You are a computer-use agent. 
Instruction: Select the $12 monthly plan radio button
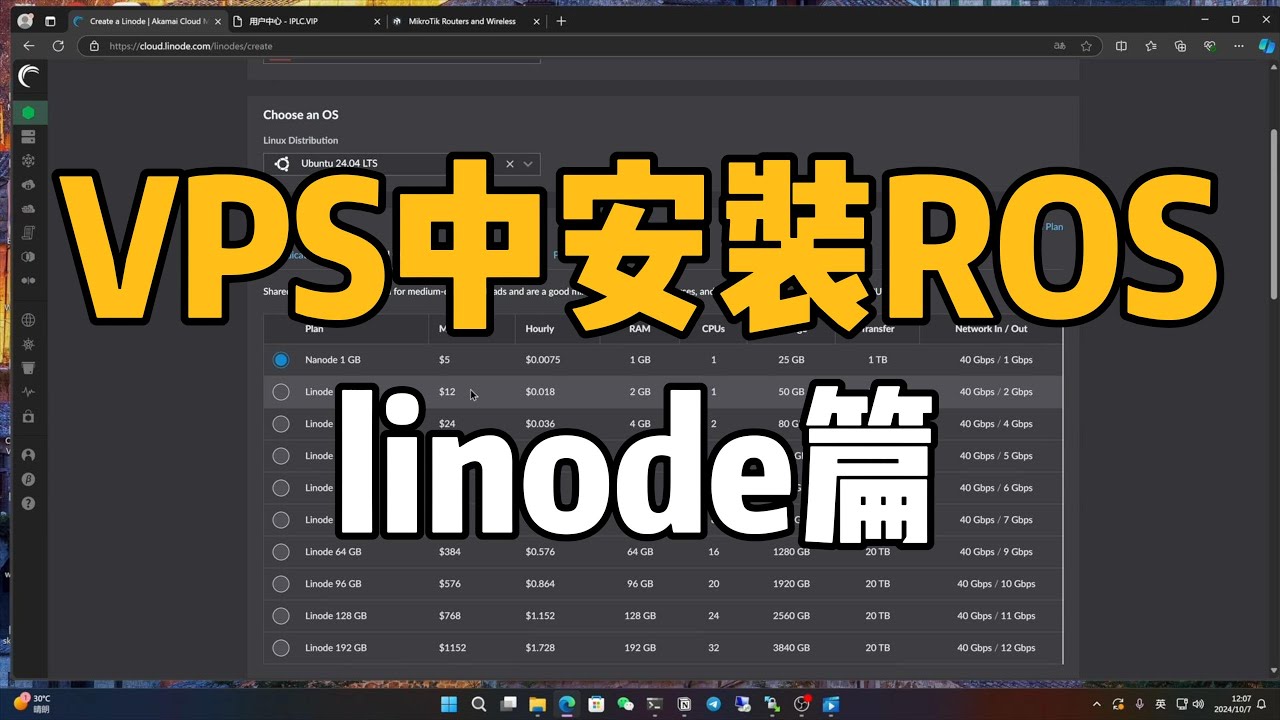(x=281, y=392)
